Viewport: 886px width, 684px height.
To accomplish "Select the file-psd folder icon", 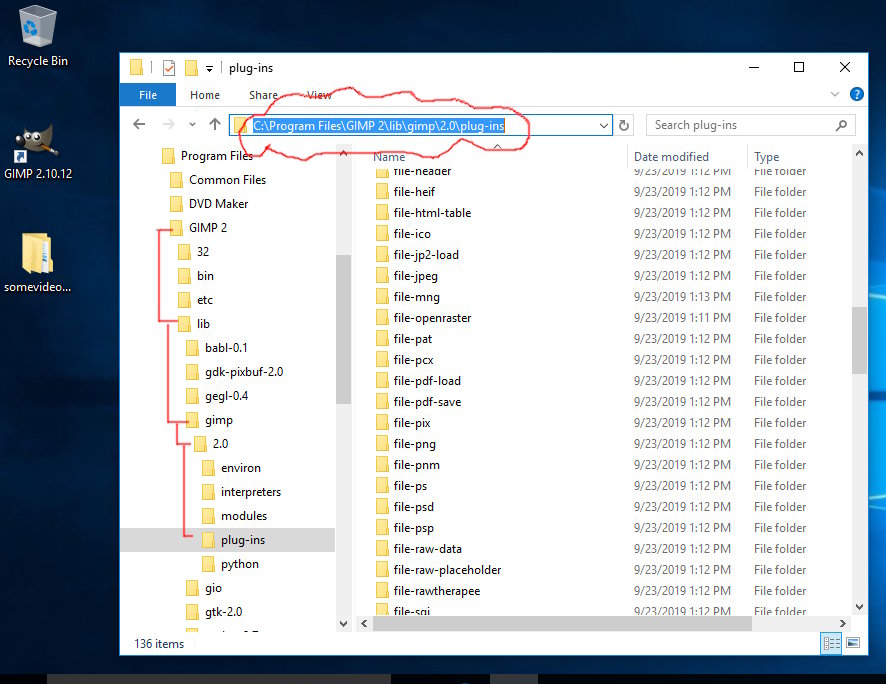I will point(382,507).
